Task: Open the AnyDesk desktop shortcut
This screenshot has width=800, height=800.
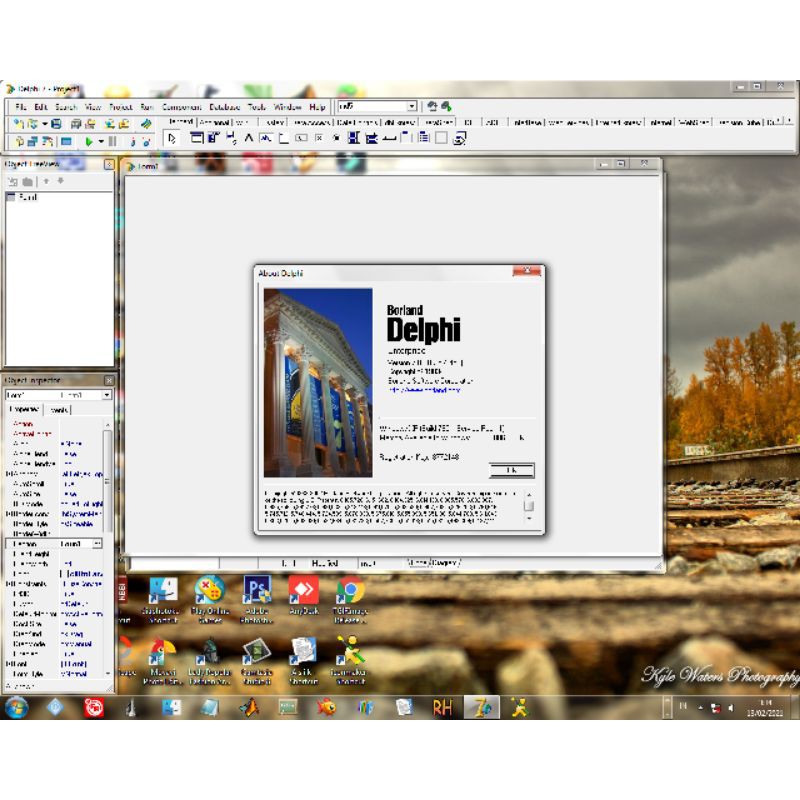Action: (302, 599)
